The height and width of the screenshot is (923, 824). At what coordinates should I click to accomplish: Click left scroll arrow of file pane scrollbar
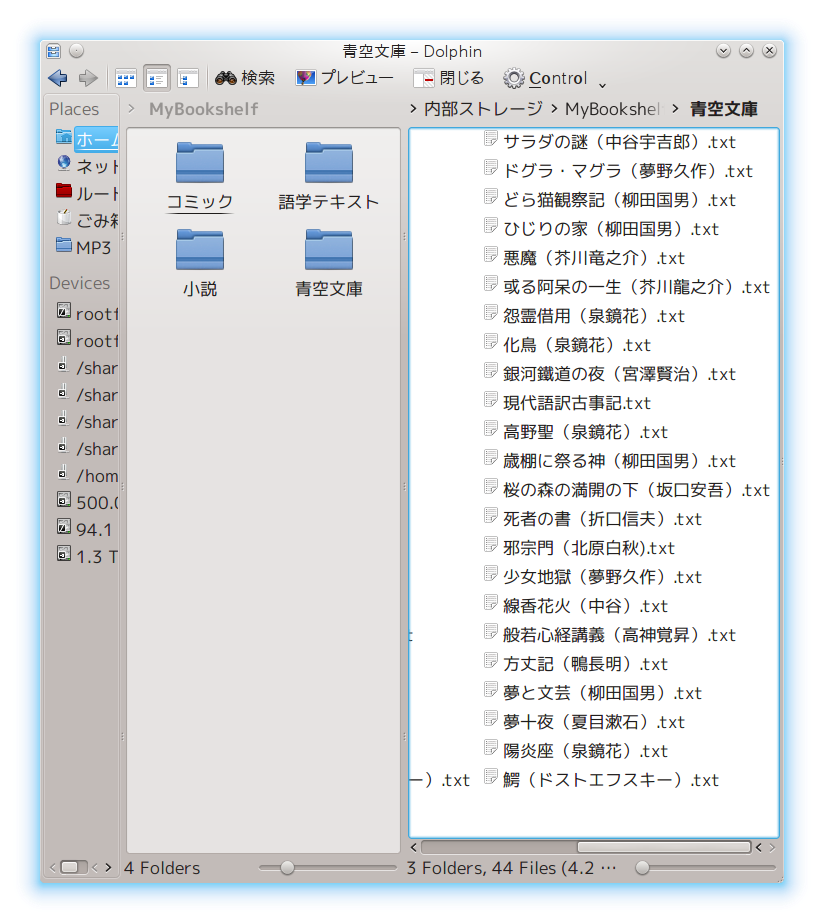414,848
